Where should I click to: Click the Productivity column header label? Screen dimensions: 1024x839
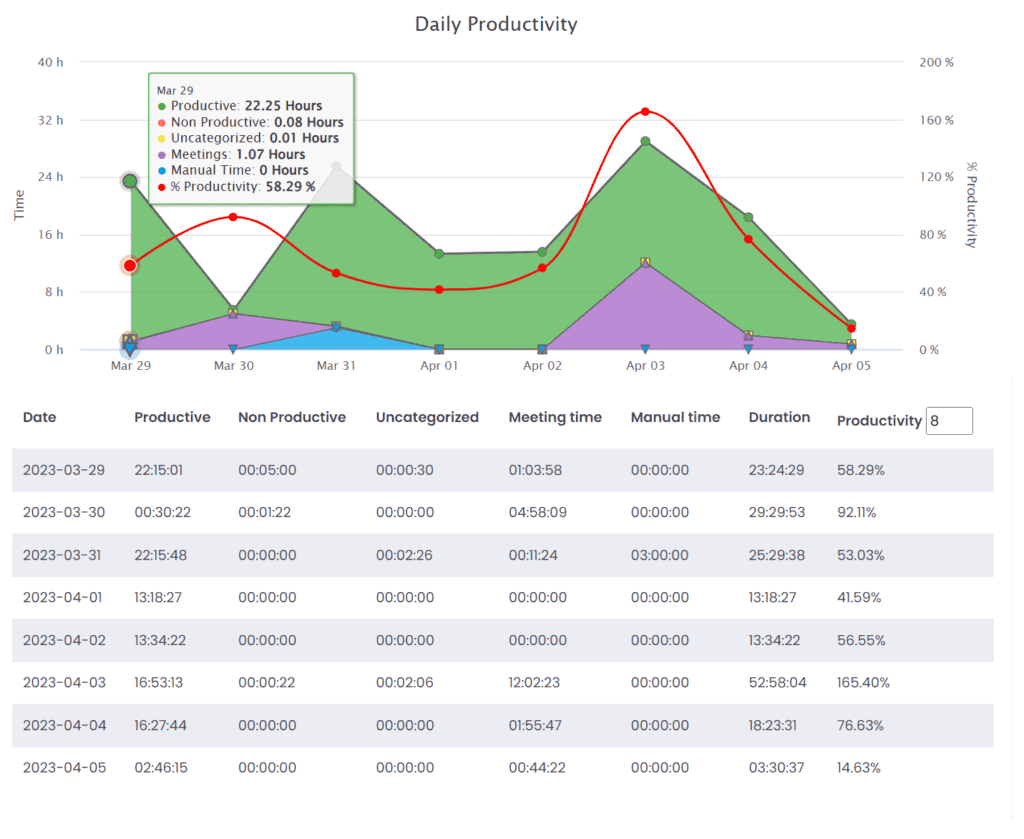click(x=879, y=421)
